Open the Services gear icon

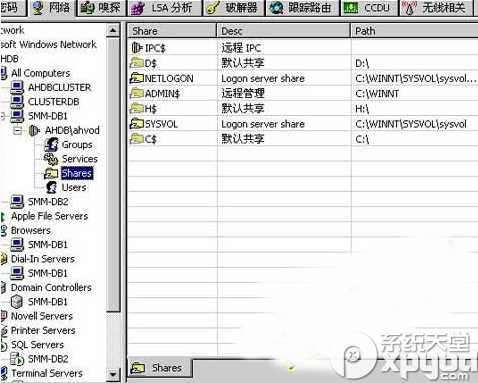tap(51, 159)
